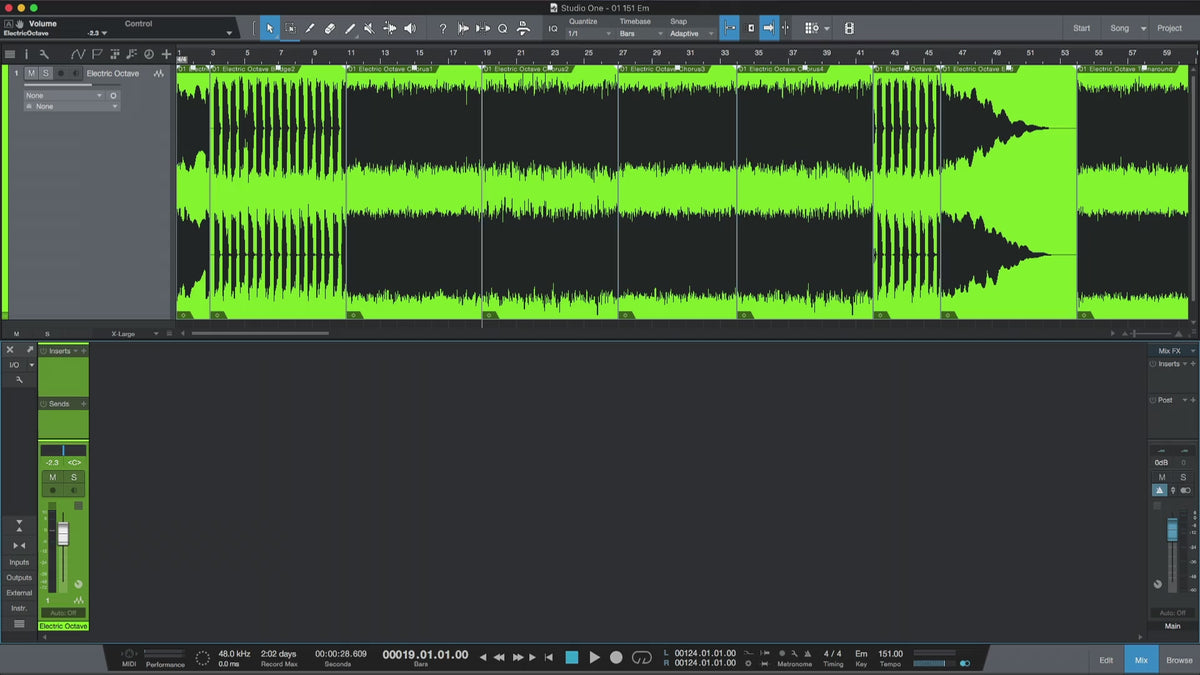Pick the Mute tool in the toolbar
Viewport: 1200px width, 675px height.
[x=369, y=29]
